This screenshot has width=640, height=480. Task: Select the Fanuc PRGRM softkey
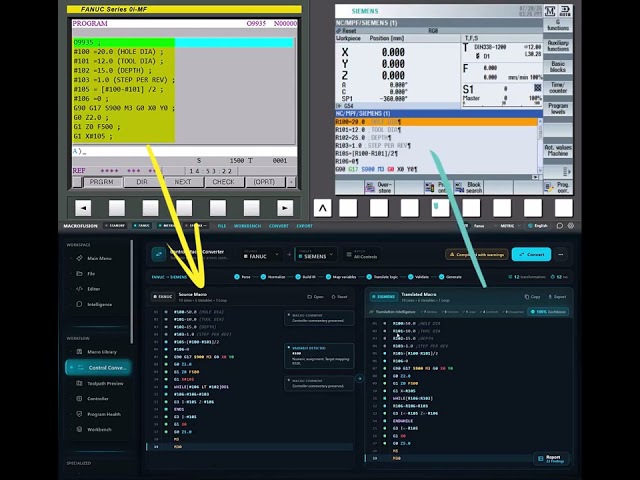click(102, 182)
